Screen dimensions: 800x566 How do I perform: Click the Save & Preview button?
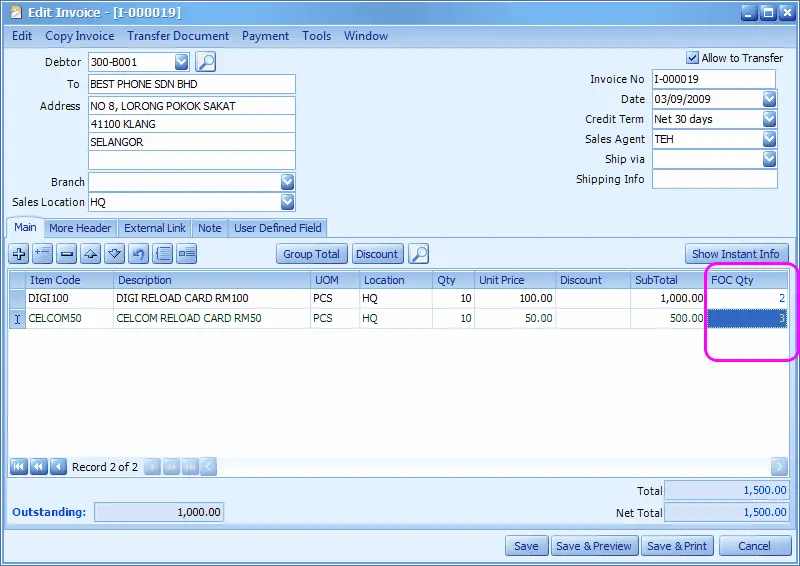pyautogui.click(x=594, y=546)
